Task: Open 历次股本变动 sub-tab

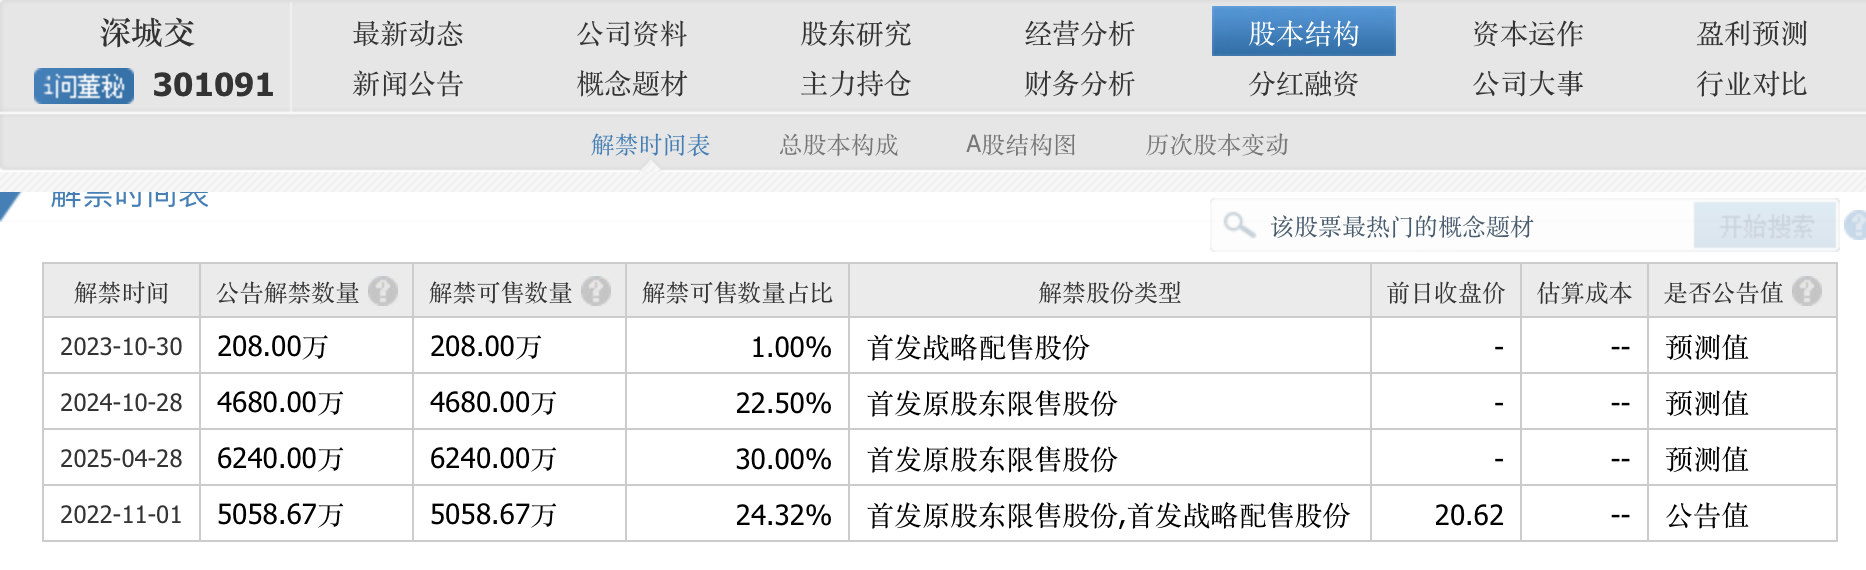Action: click(1217, 145)
